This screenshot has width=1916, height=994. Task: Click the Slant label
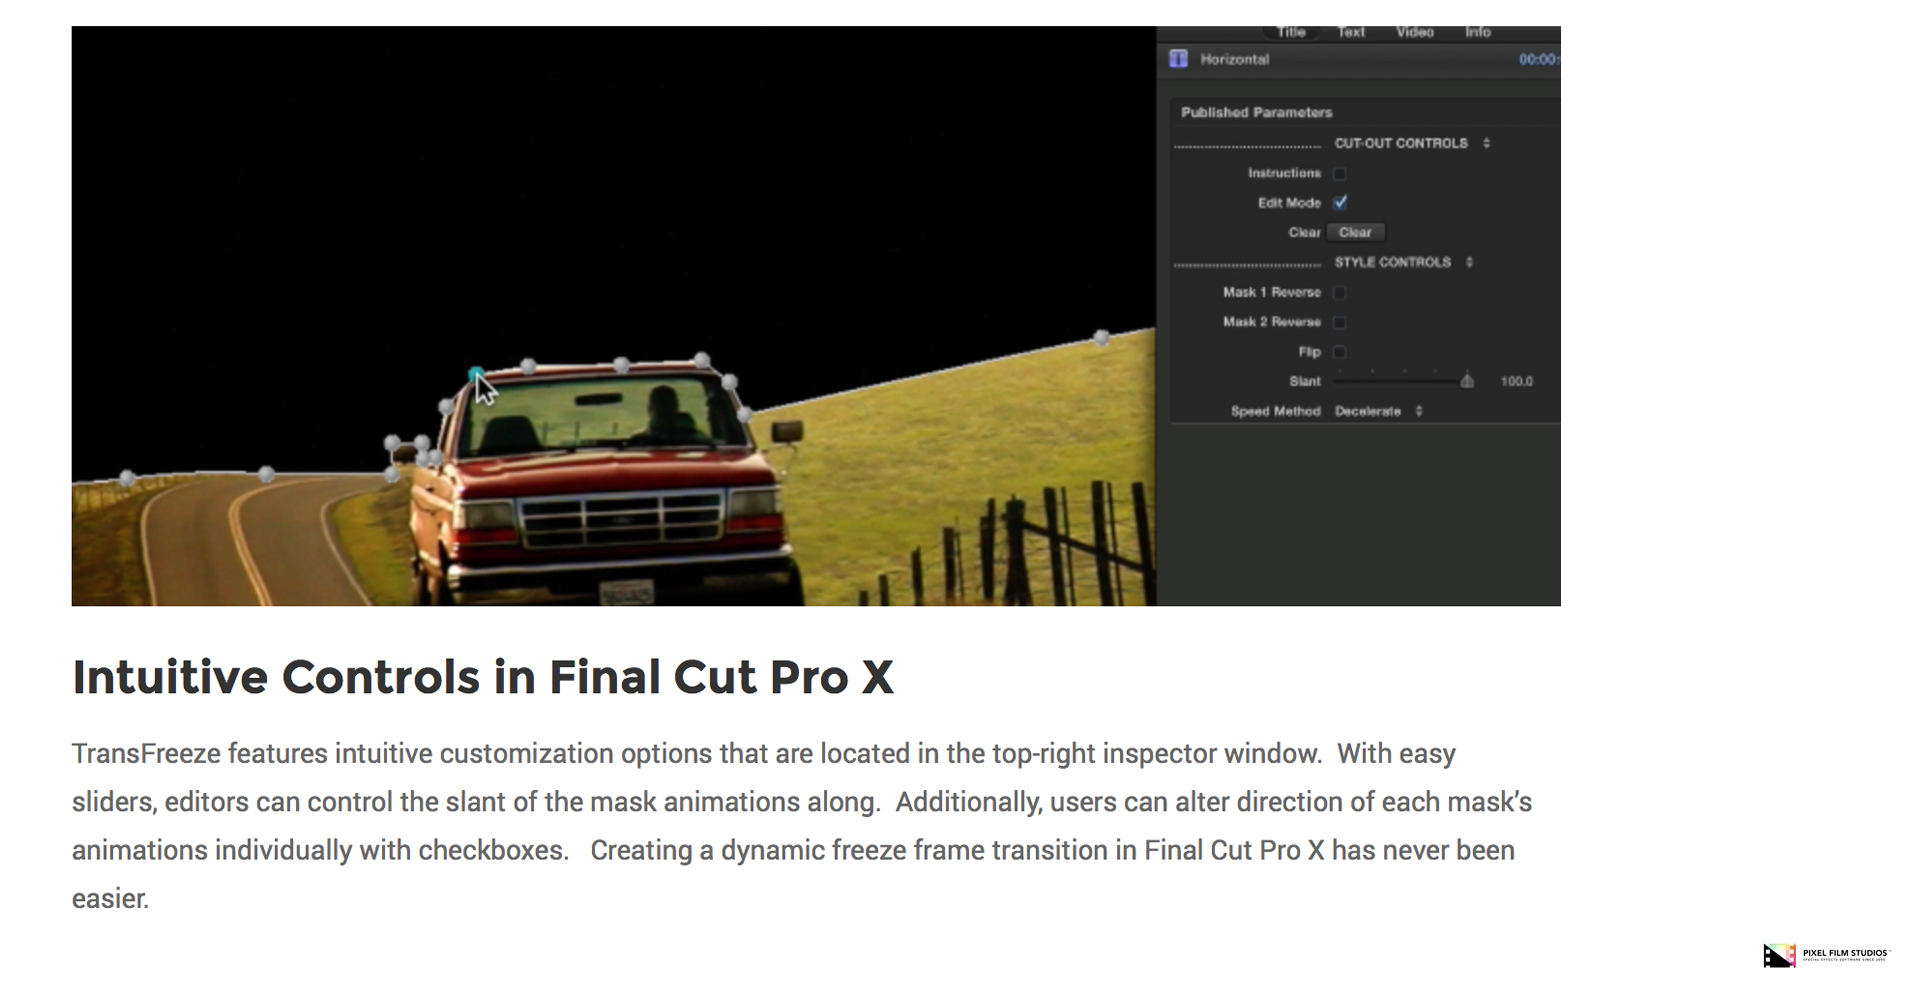[x=1304, y=381]
